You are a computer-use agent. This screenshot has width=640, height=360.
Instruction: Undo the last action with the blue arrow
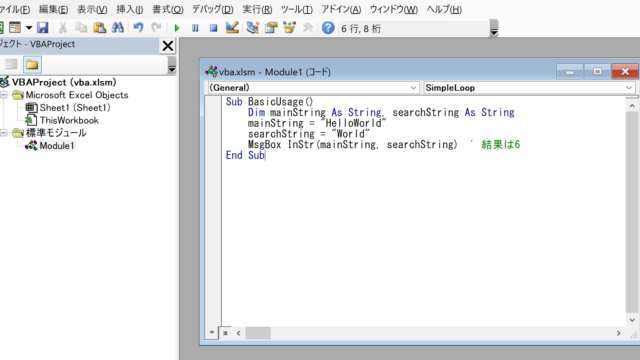[138, 28]
